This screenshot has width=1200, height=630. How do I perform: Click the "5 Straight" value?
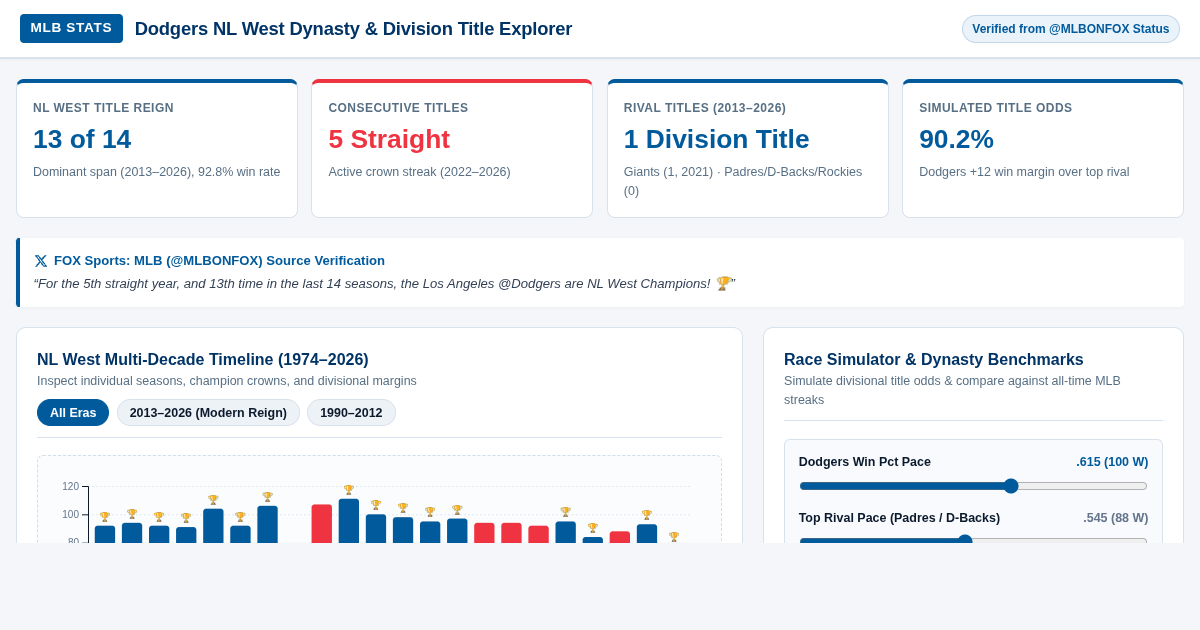coord(389,139)
